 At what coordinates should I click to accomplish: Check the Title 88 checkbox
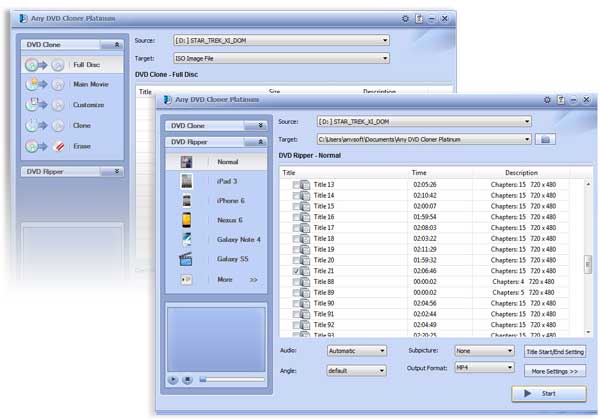tap(296, 282)
